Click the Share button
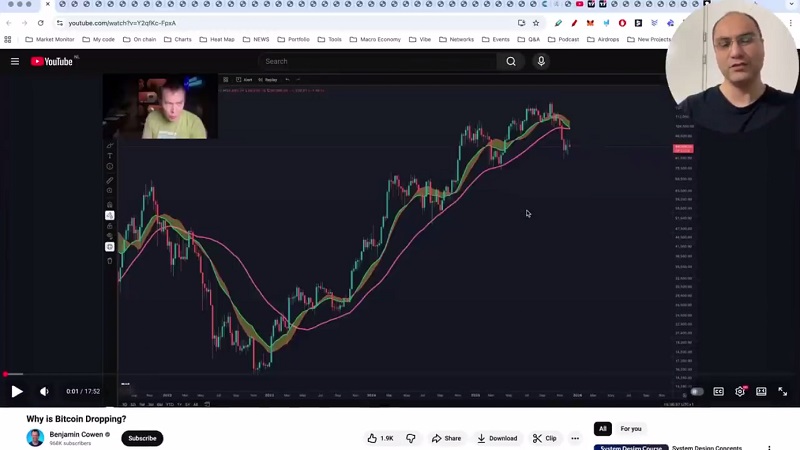The width and height of the screenshot is (800, 450). pyautogui.click(x=446, y=438)
